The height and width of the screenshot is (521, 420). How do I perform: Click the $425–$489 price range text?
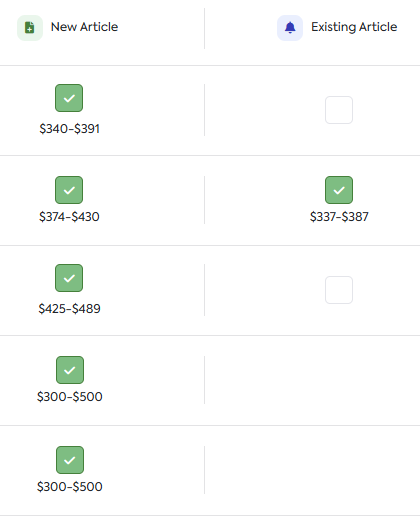point(69,309)
